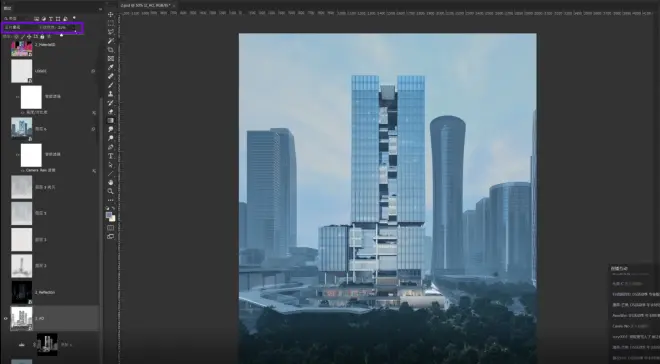Select the Blur tool

111,129
